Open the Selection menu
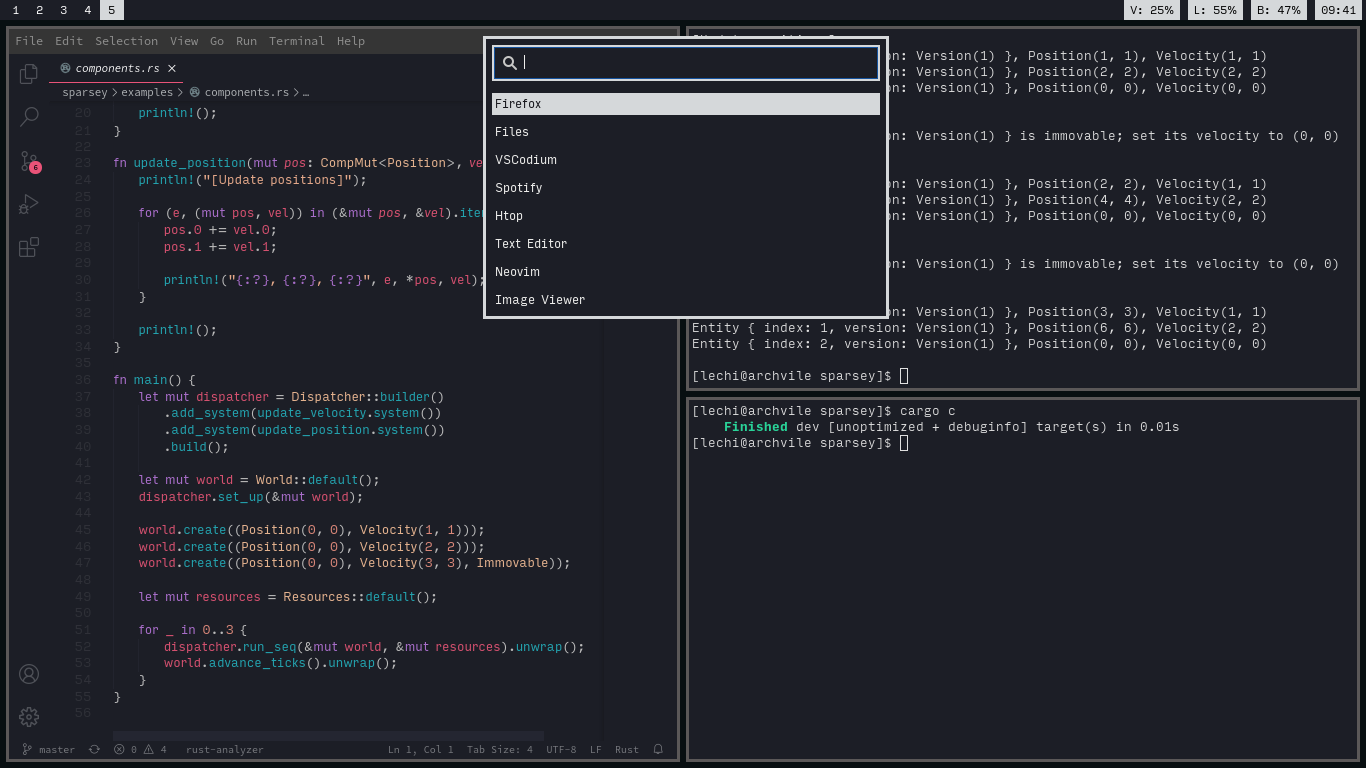 [x=126, y=41]
